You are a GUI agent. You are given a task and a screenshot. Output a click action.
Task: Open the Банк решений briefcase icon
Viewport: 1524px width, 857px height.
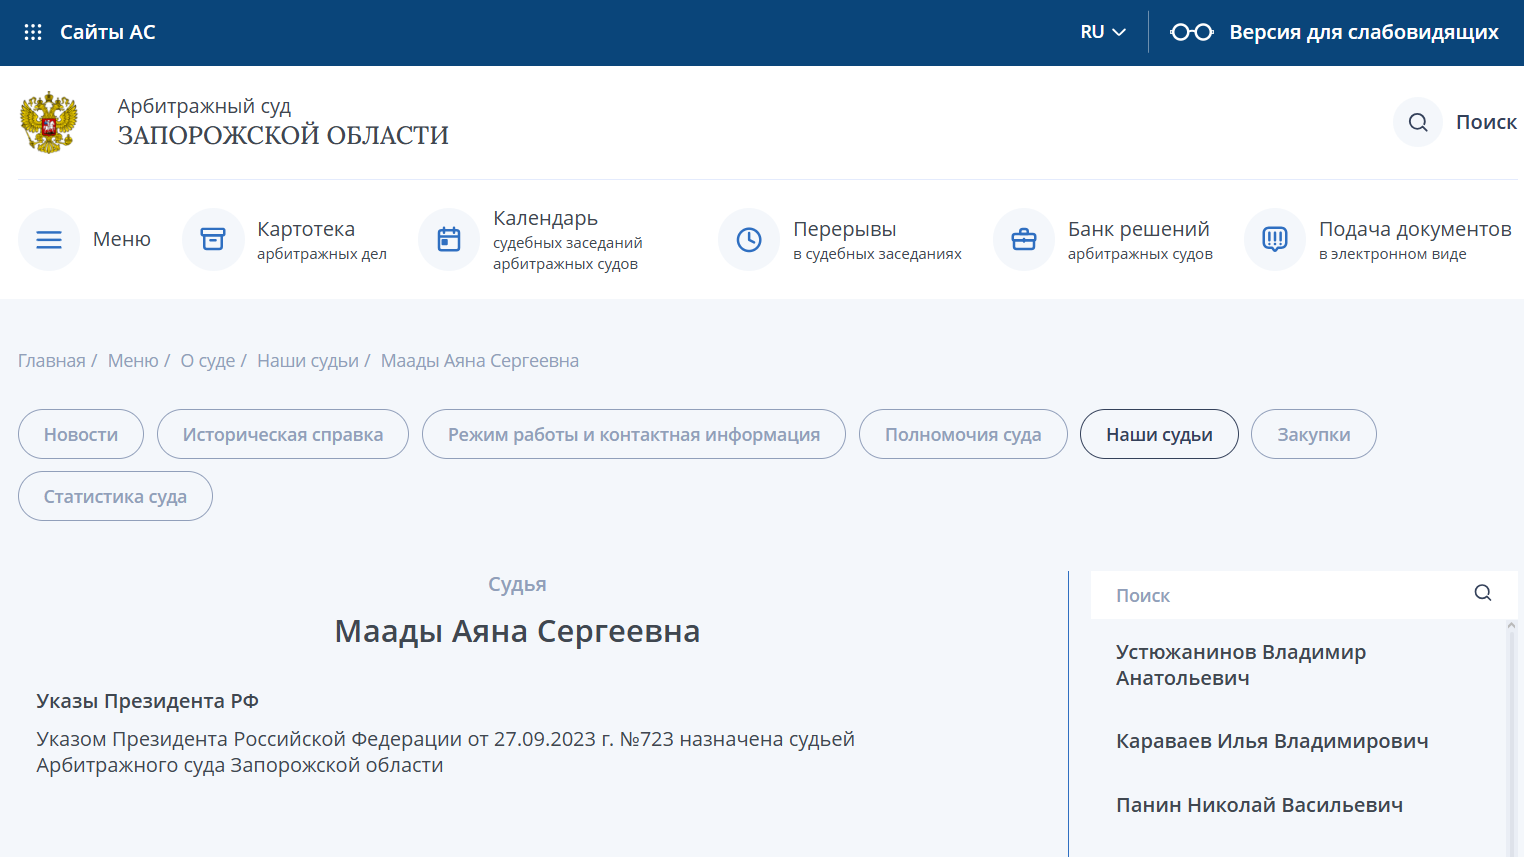1024,239
